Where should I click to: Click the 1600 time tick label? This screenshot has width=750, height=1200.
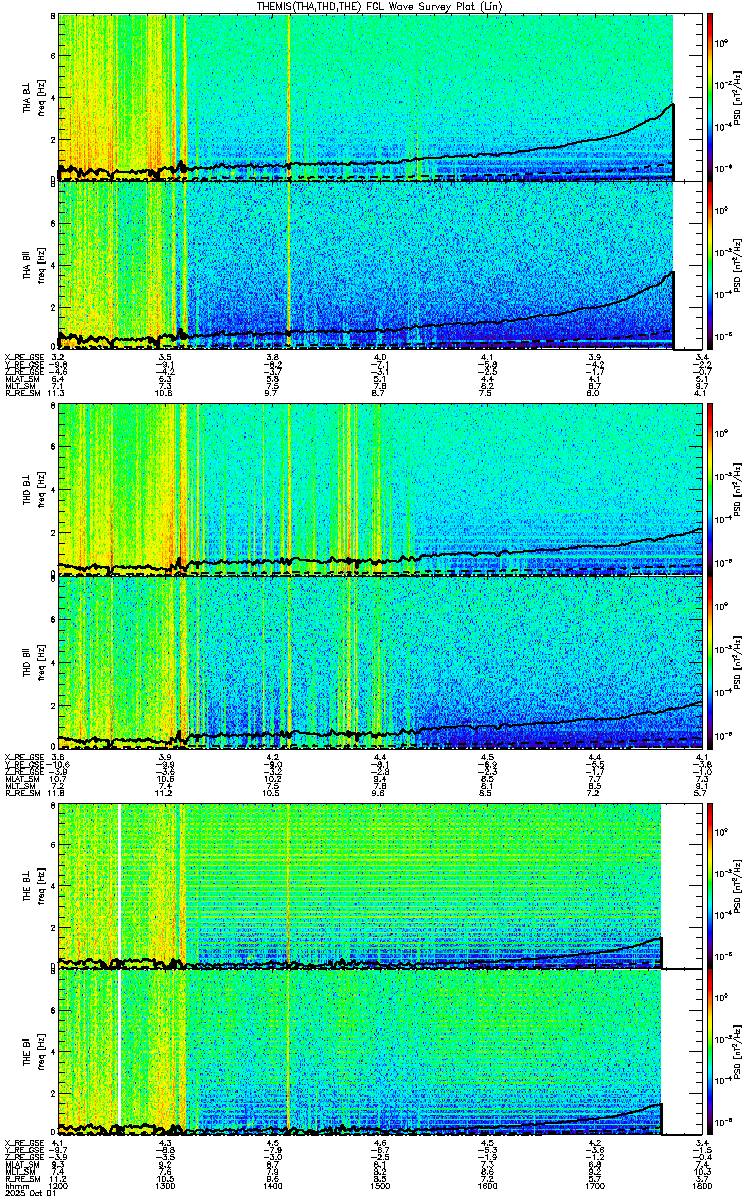tap(489, 1186)
